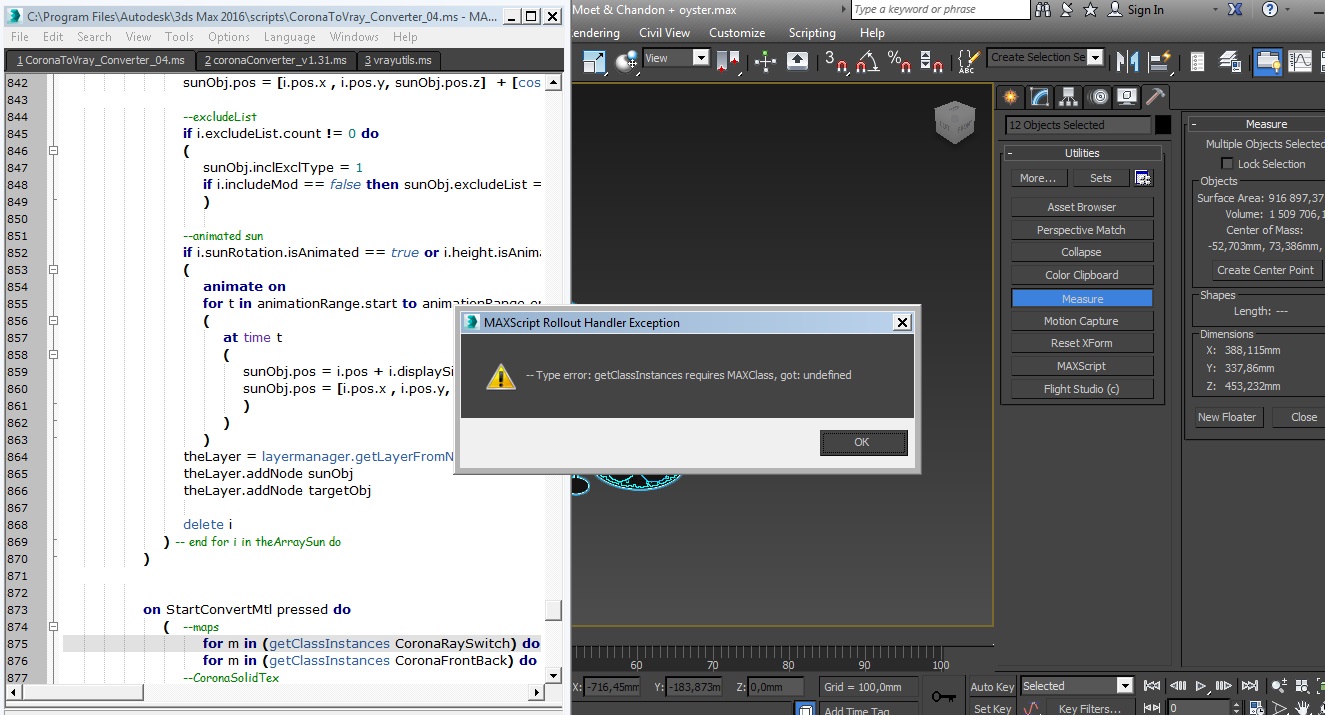Image resolution: width=1325 pixels, height=715 pixels.
Task: Enable the Lock Selection checkbox
Action: tap(1227, 164)
